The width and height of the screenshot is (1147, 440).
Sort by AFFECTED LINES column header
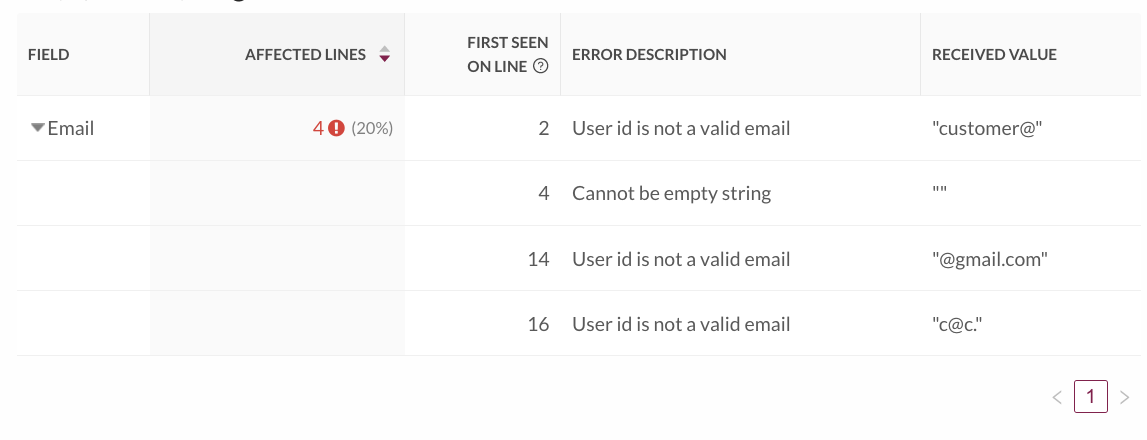(x=306, y=55)
